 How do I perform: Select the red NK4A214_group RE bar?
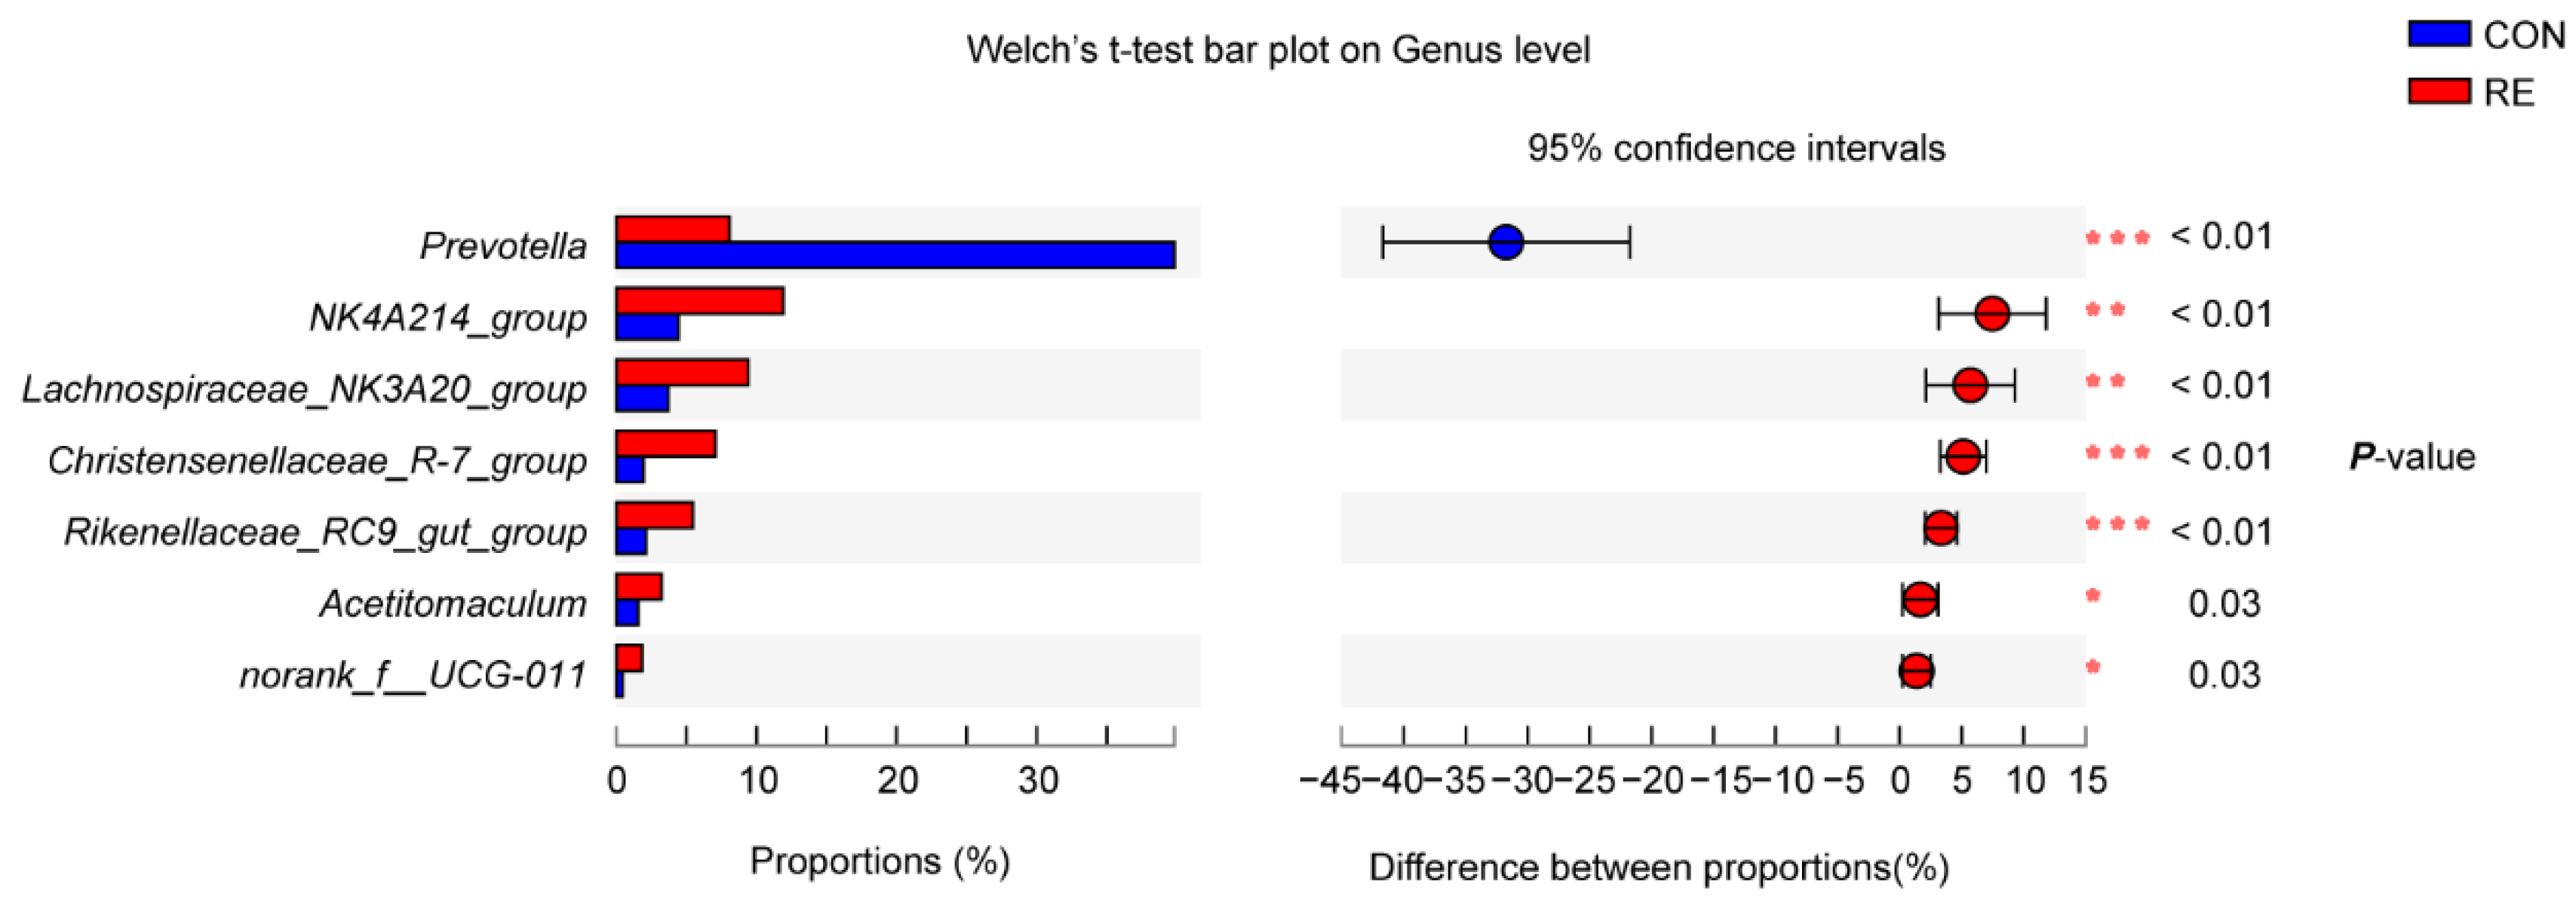point(699,301)
